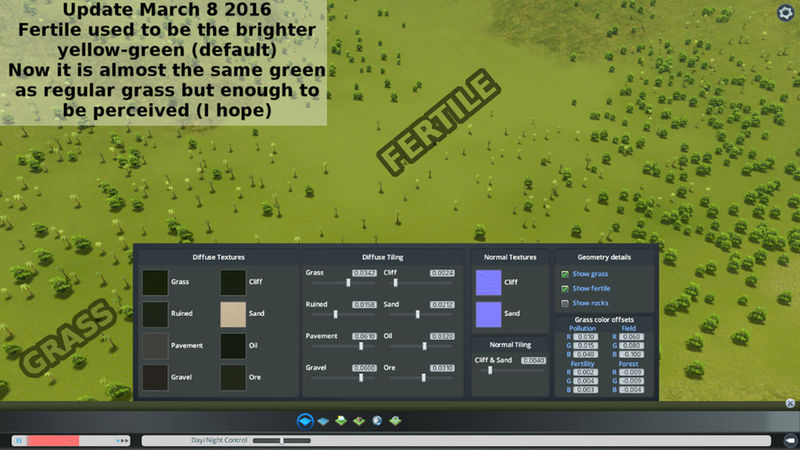800x450 pixels.
Task: Pick the Pavement diffuse texture thumbnail
Action: (x=155, y=346)
